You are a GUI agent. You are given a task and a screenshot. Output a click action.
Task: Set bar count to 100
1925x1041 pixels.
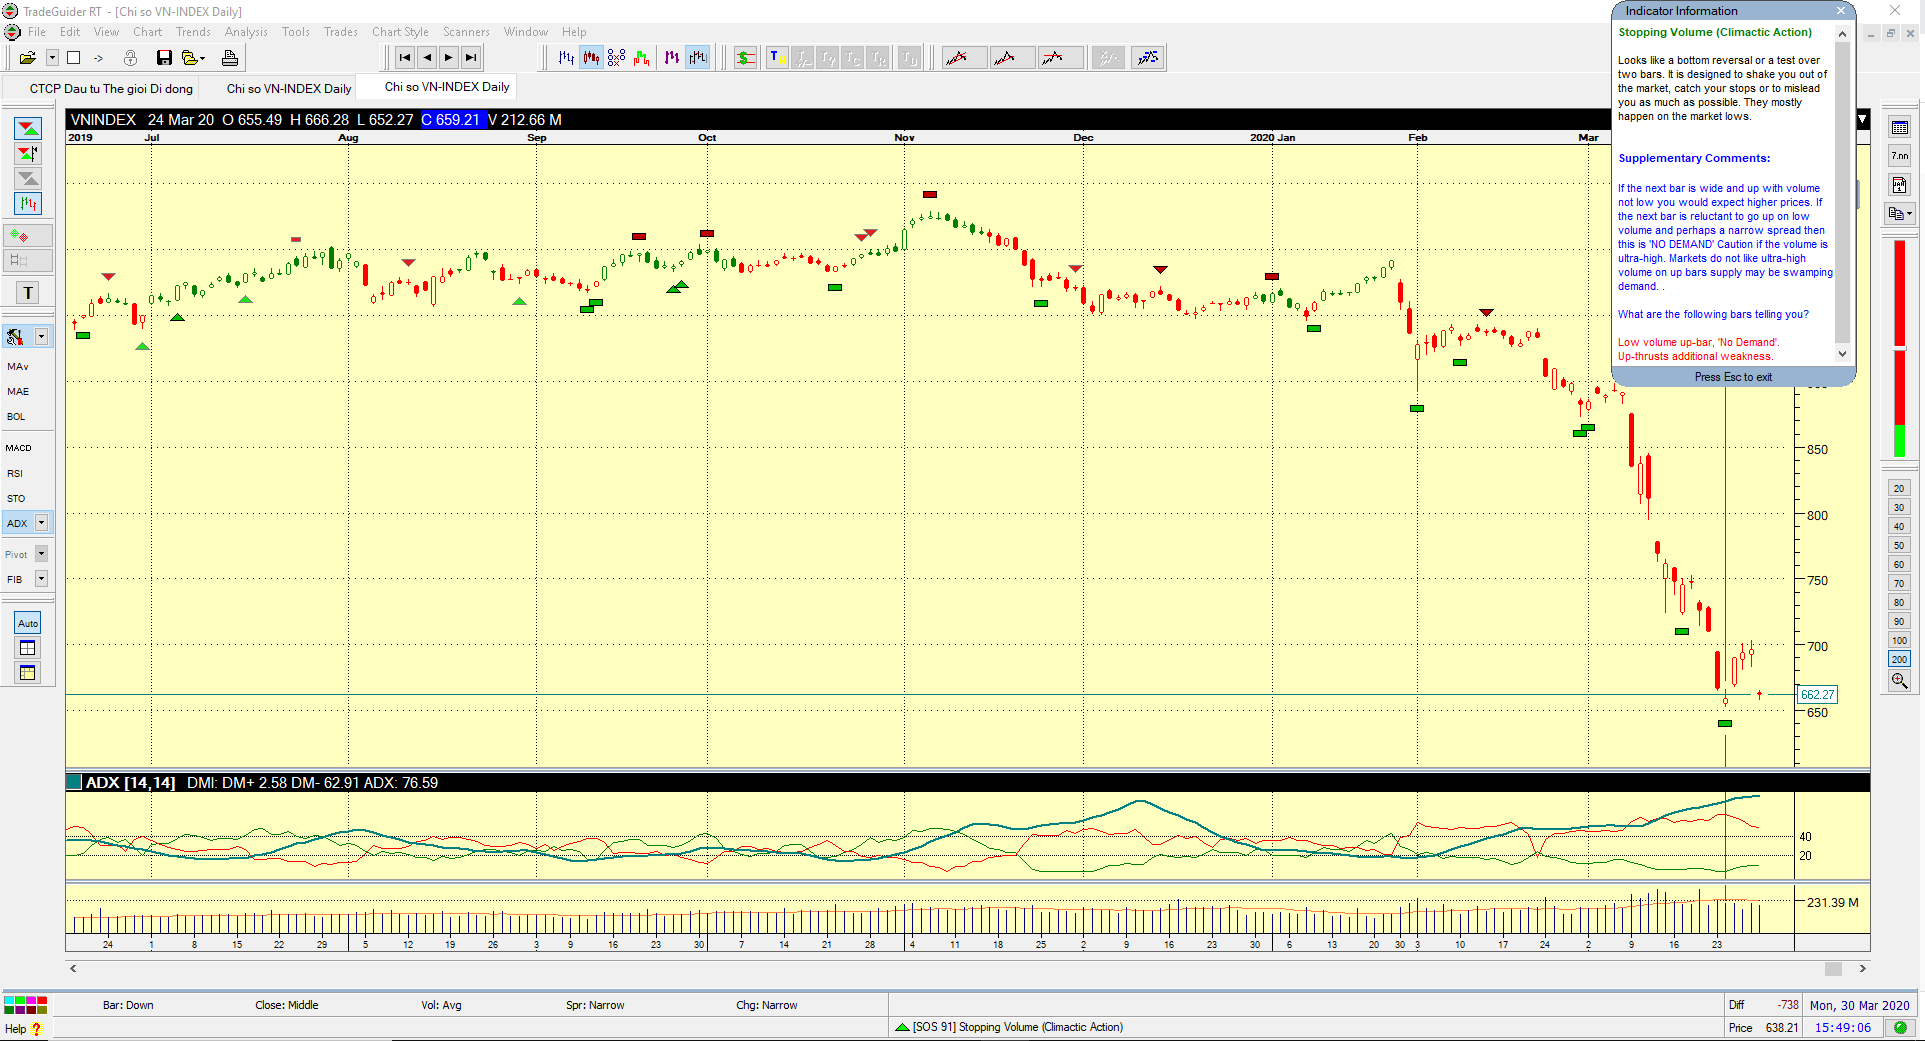tap(1899, 640)
